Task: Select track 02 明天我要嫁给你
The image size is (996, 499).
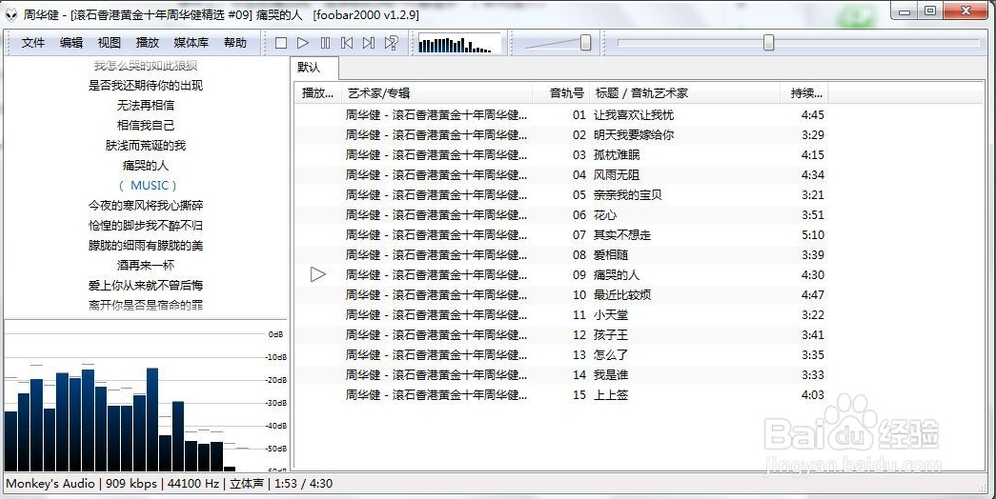Action: [x=562, y=135]
